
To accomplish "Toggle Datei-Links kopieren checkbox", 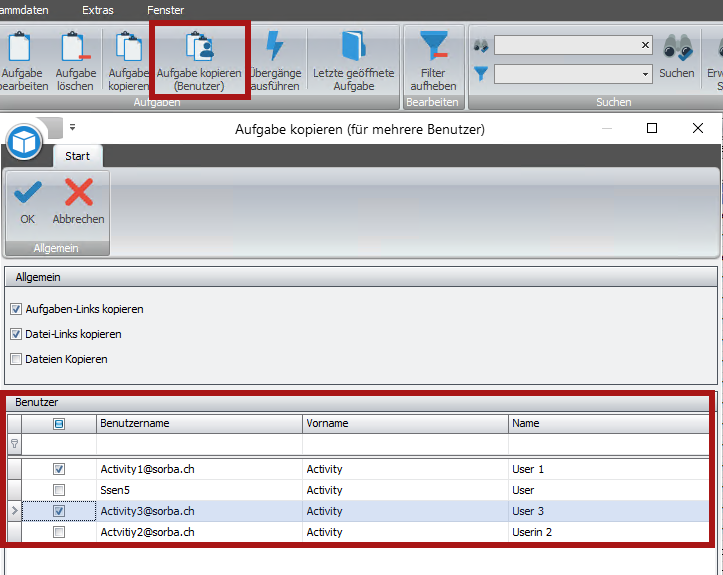I will [16, 334].
